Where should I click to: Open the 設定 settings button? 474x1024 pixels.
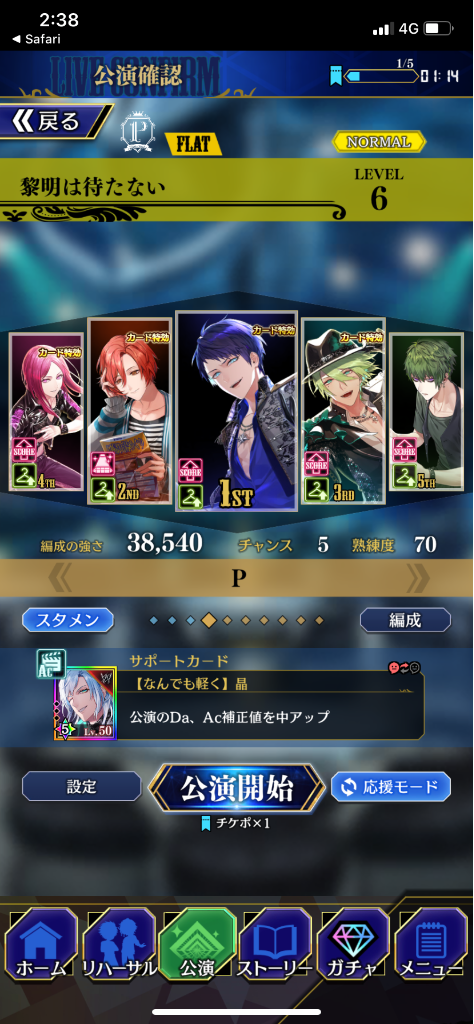coord(82,786)
